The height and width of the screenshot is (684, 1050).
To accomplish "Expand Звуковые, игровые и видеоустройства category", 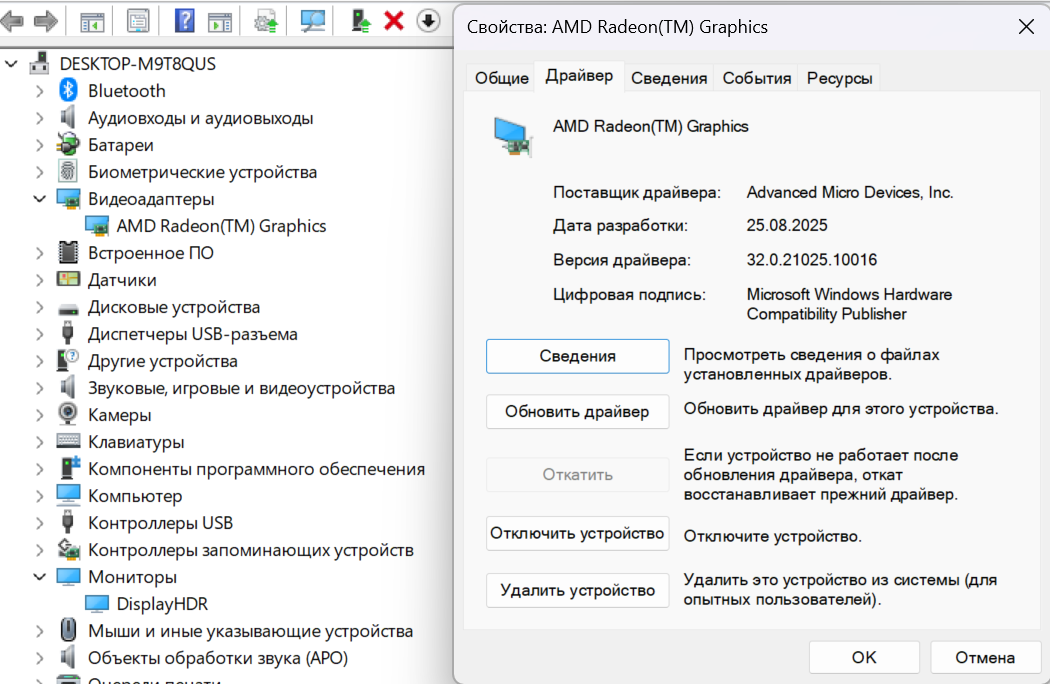I will 40,388.
